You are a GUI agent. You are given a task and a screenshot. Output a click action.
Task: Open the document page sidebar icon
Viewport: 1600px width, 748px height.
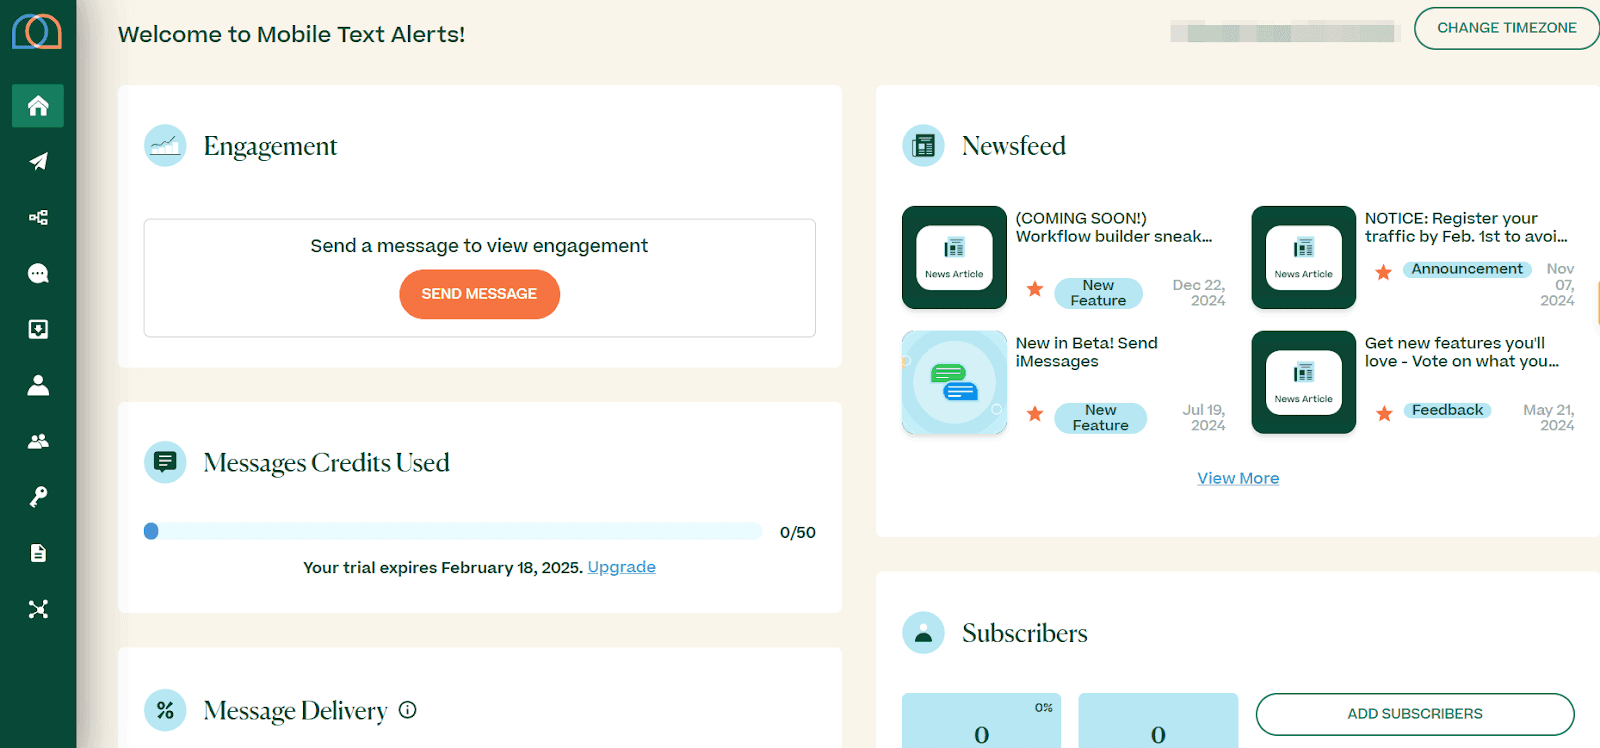pos(38,553)
